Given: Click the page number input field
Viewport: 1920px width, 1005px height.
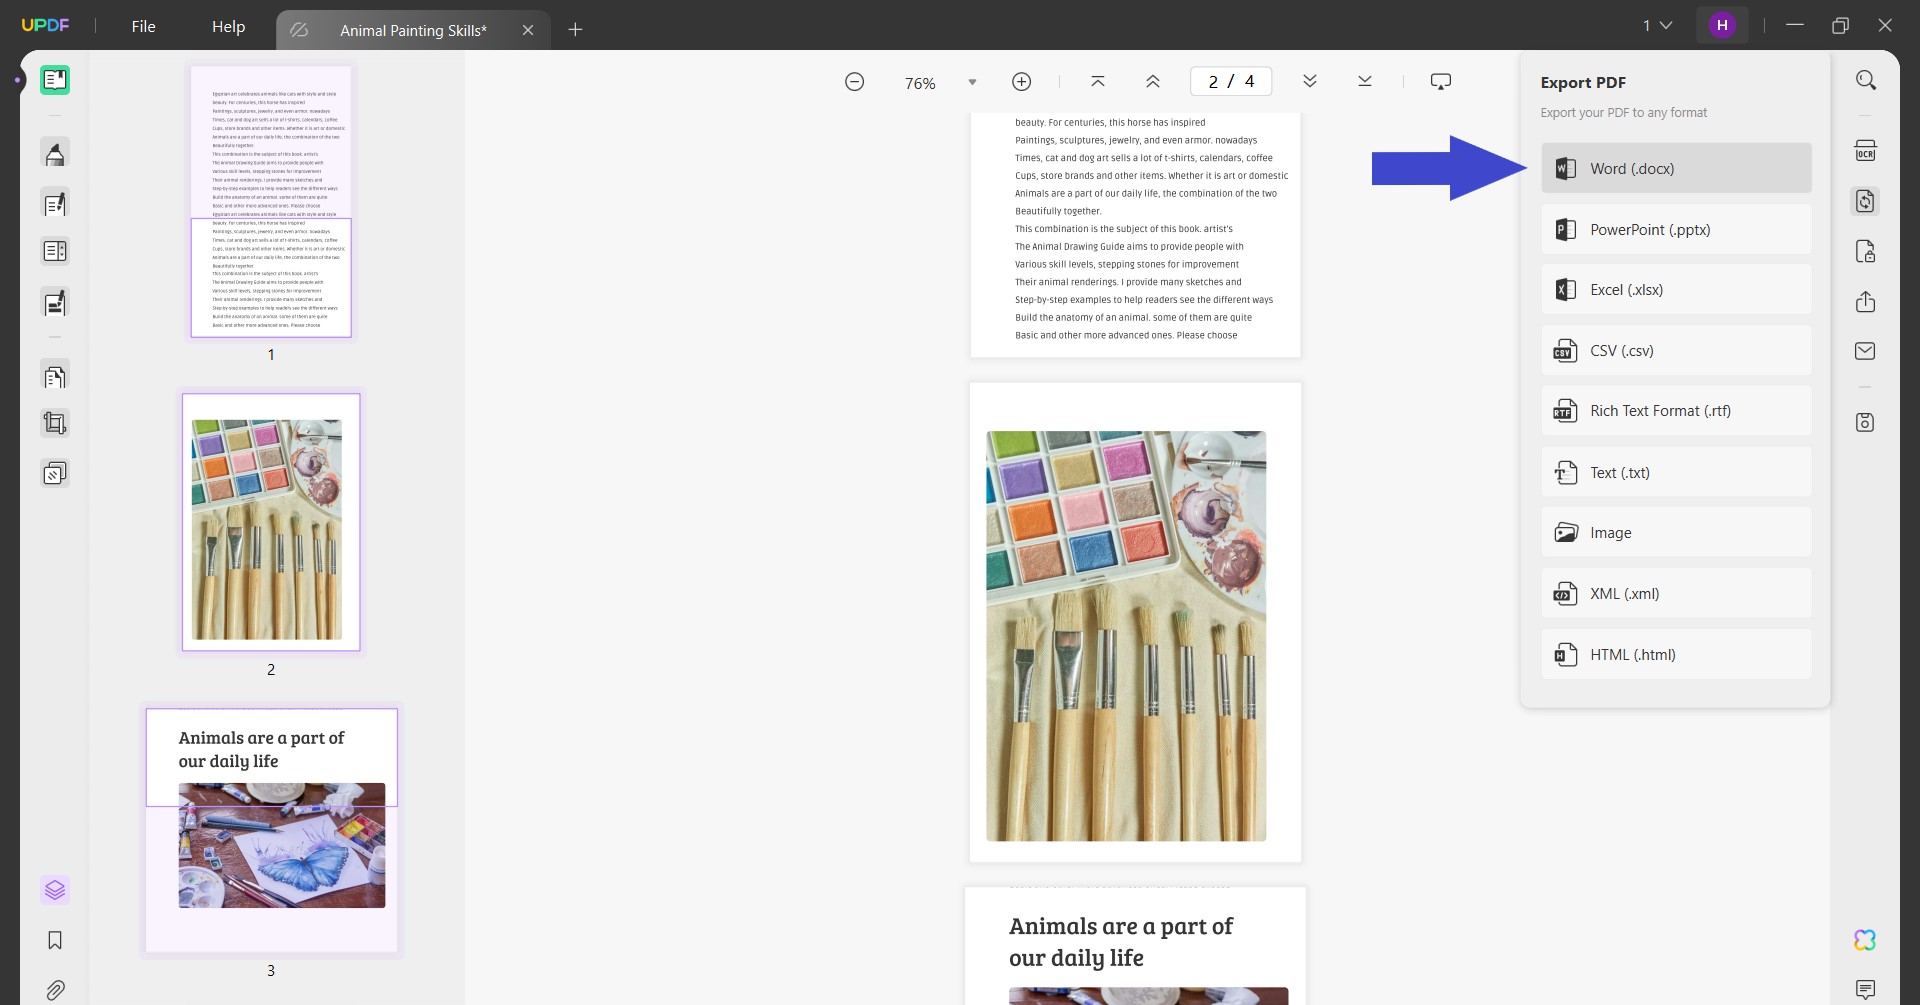Looking at the screenshot, I should click(1231, 82).
